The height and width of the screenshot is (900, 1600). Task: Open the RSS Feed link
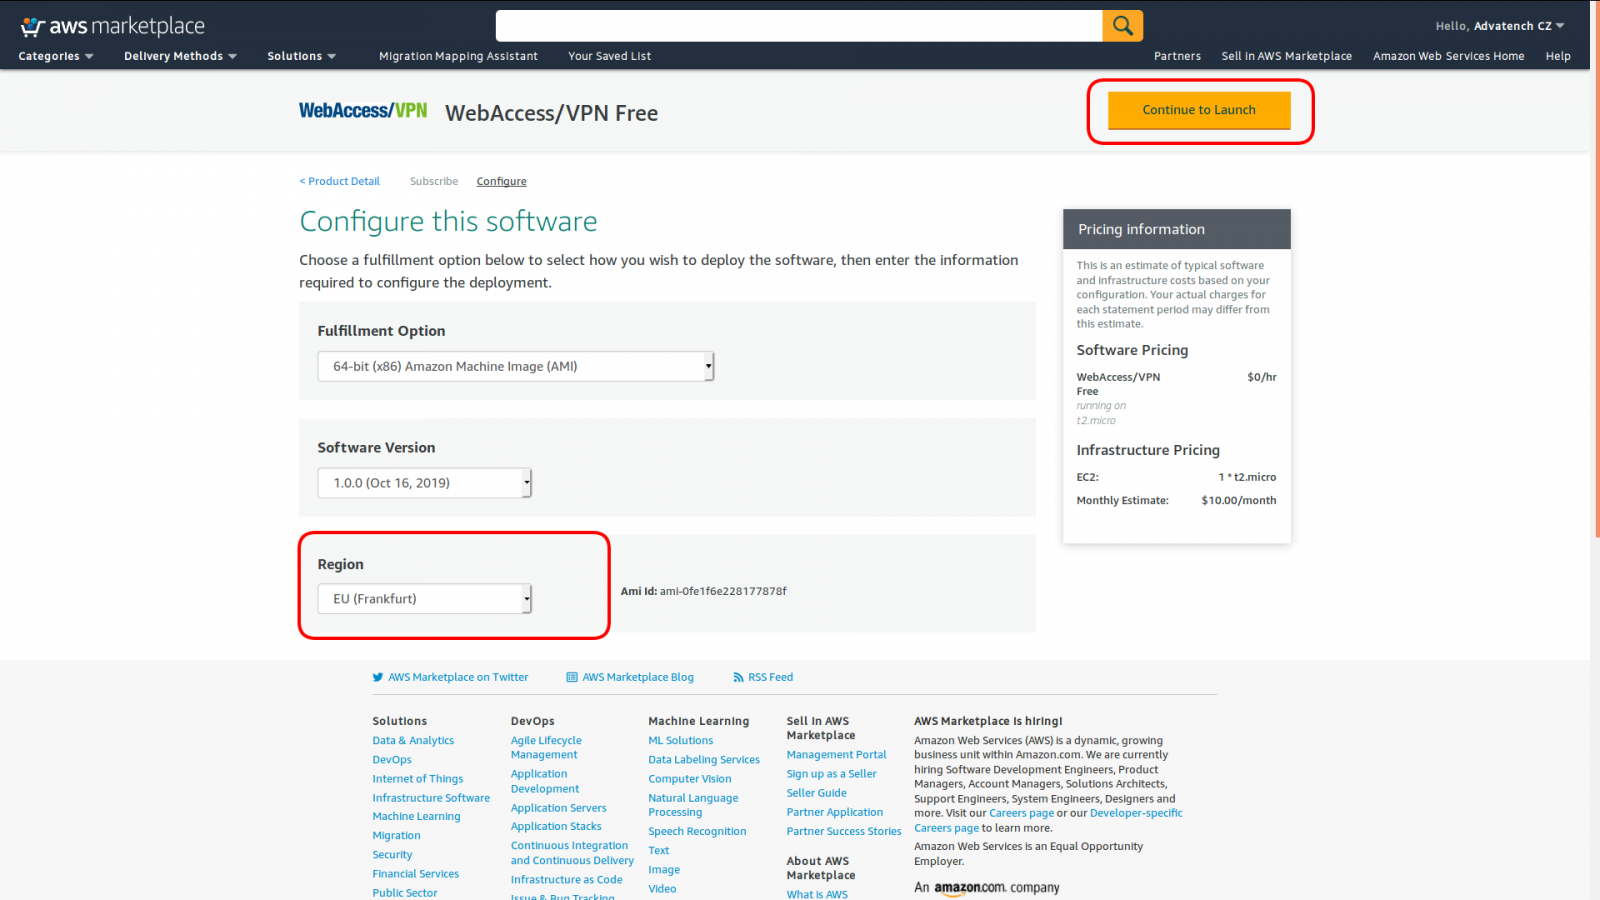click(x=769, y=677)
